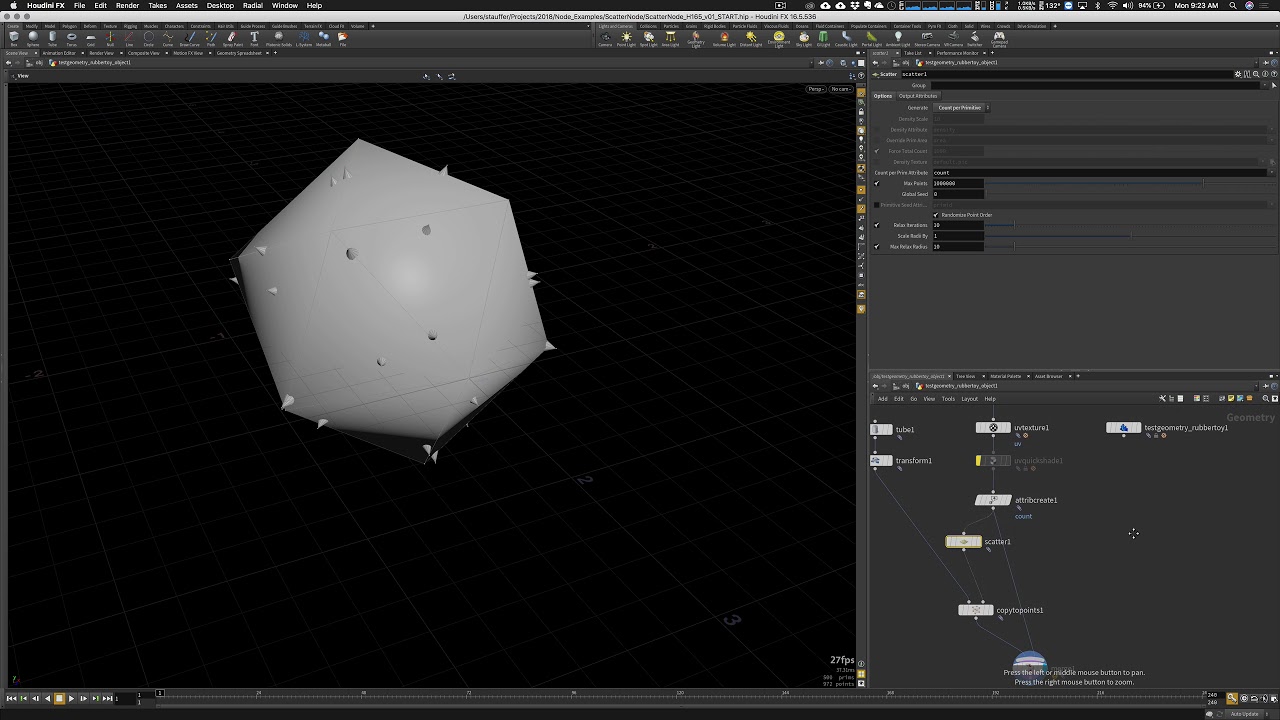Click the Platonic Solids shelf tool

point(279,38)
